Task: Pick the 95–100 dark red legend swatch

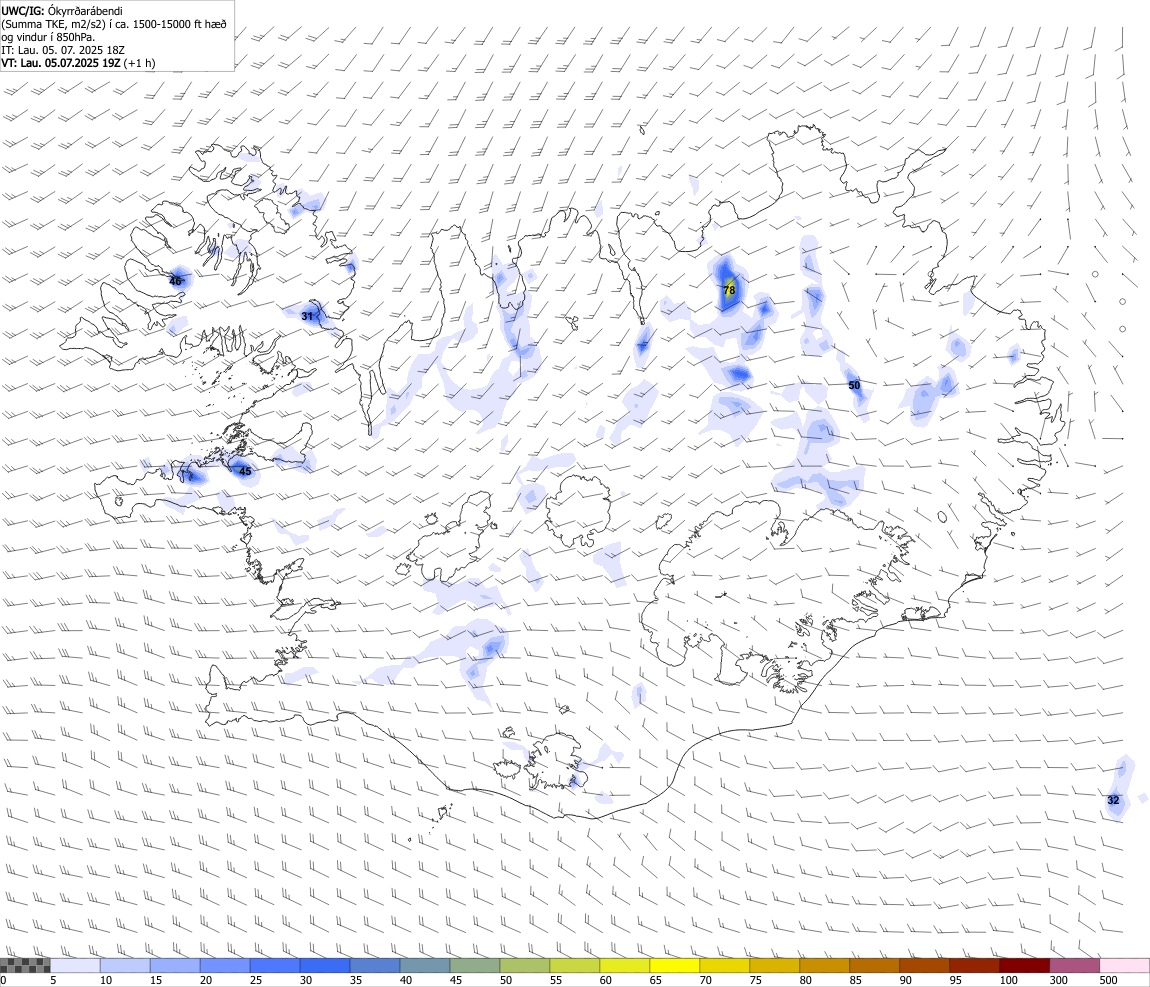Action: click(974, 965)
